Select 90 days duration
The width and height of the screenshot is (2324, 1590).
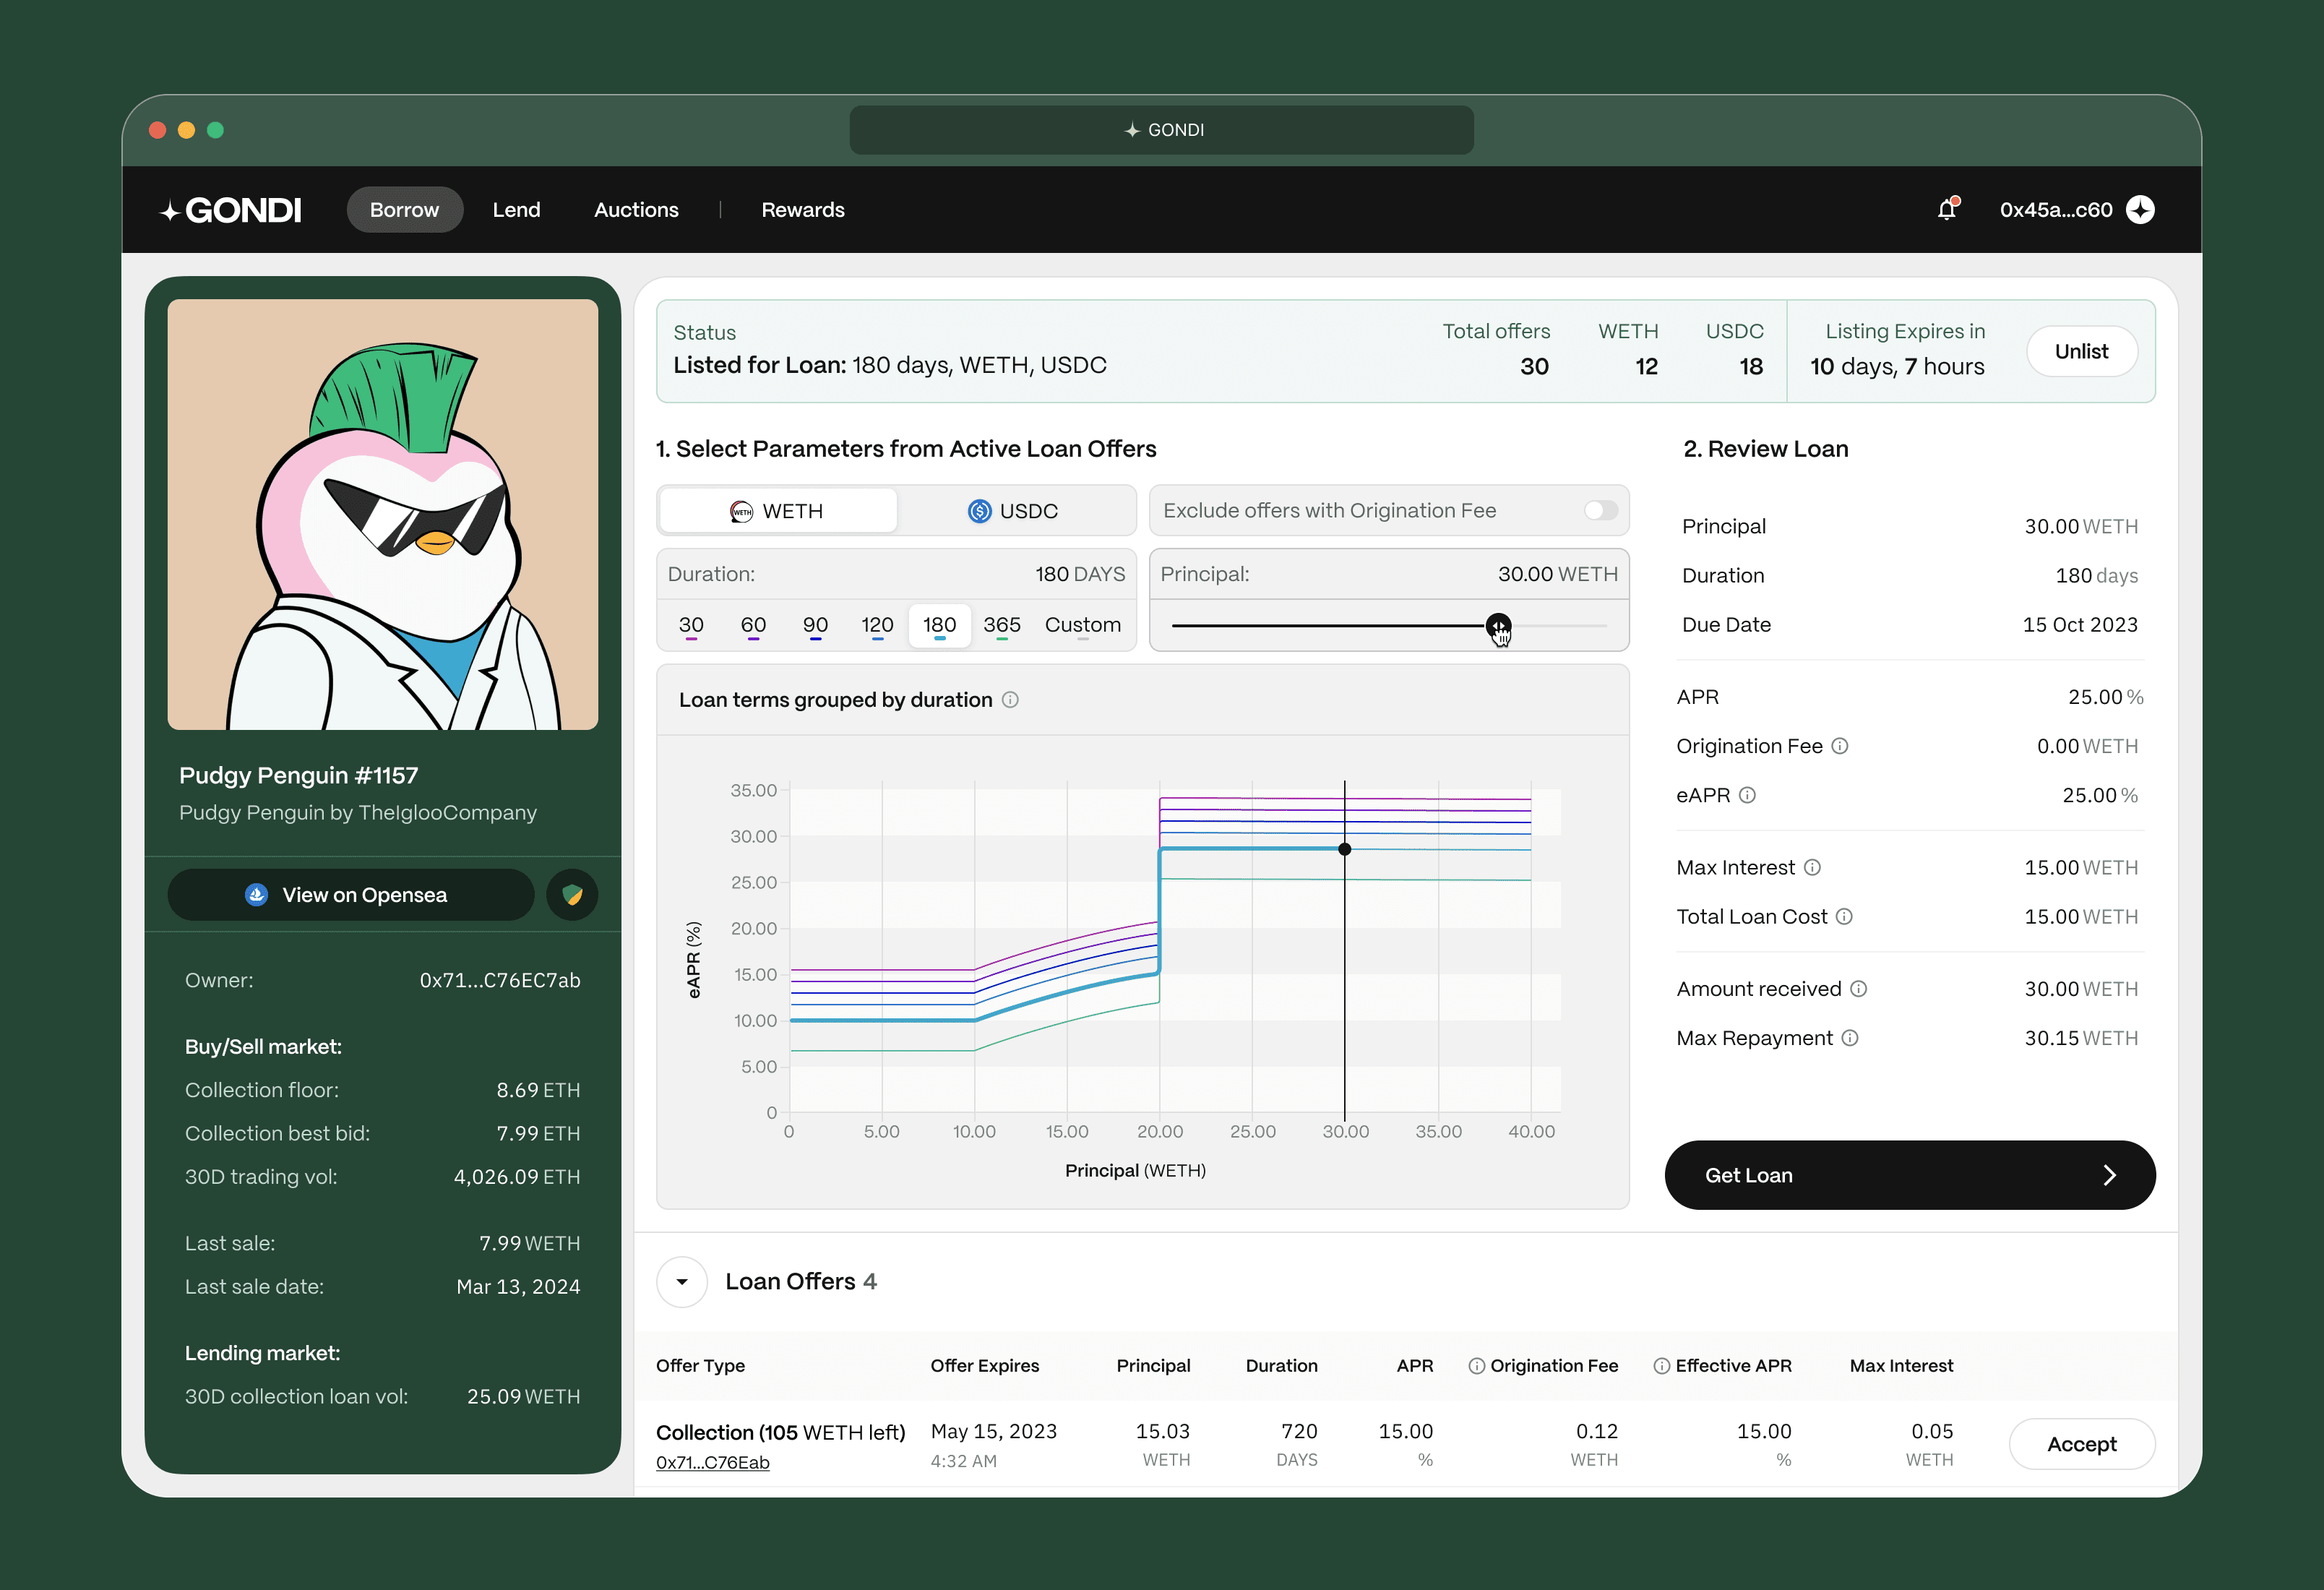point(815,626)
